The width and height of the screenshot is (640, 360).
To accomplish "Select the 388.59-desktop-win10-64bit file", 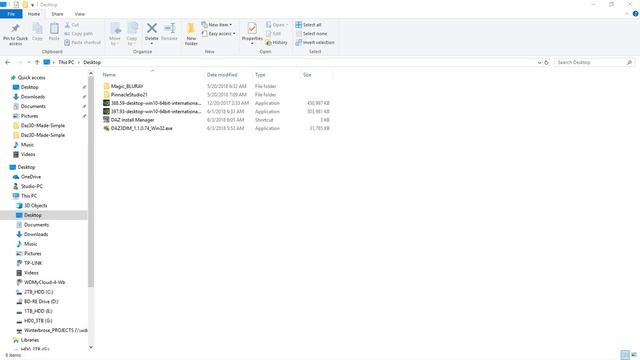I will pyautogui.click(x=156, y=103).
